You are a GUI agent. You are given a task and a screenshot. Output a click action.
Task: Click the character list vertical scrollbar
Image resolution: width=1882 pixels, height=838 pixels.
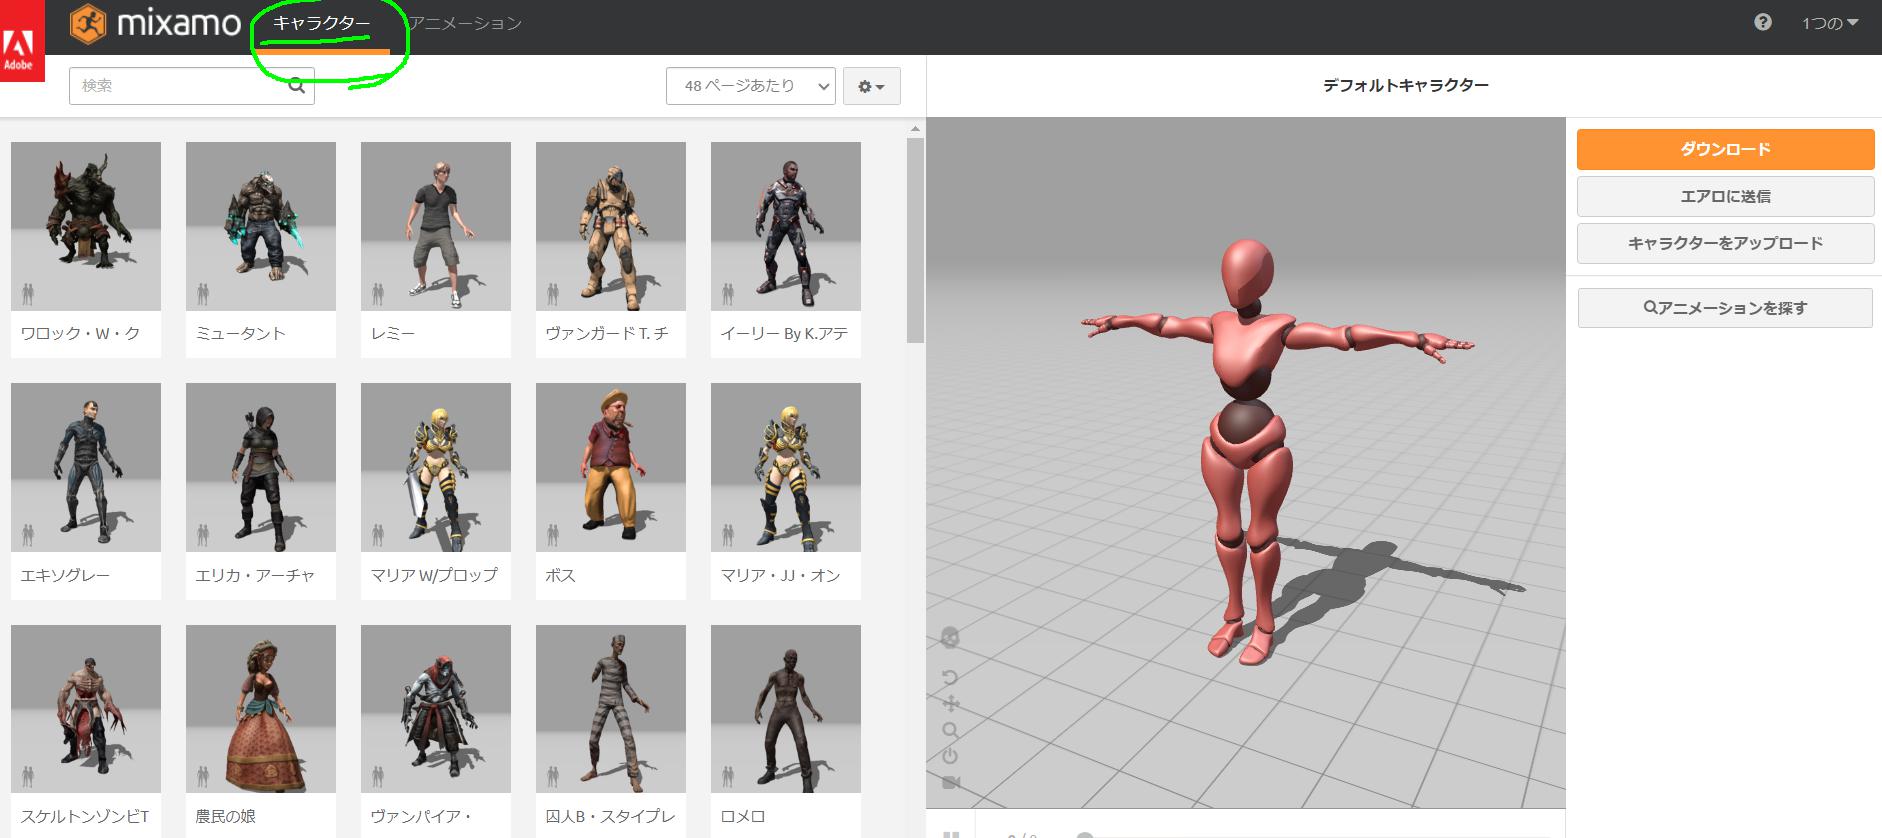[915, 240]
